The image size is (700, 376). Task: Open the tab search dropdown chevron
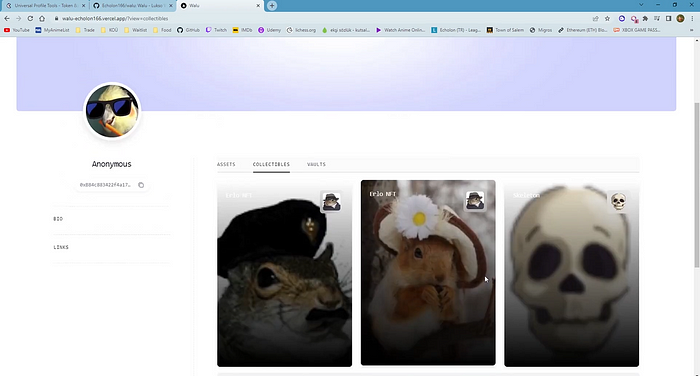tap(641, 5)
